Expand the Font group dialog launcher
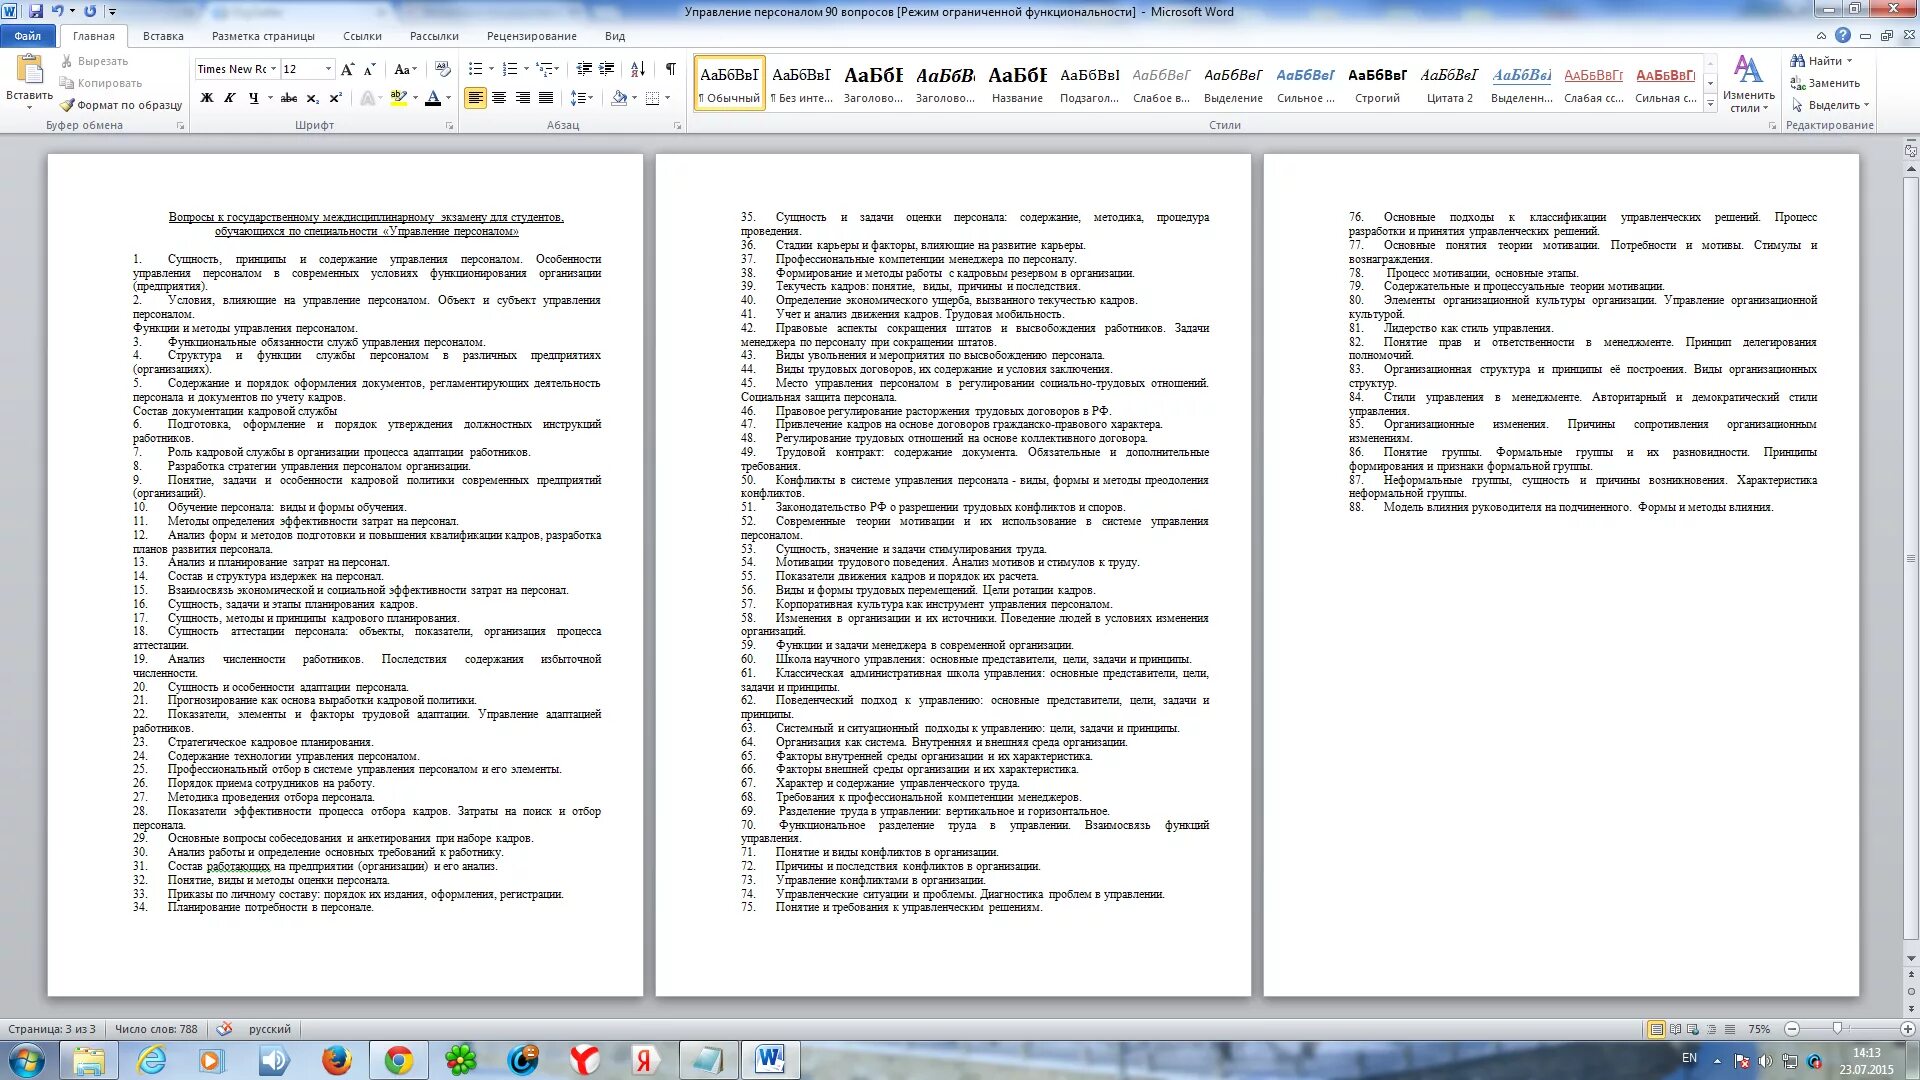 coord(449,126)
